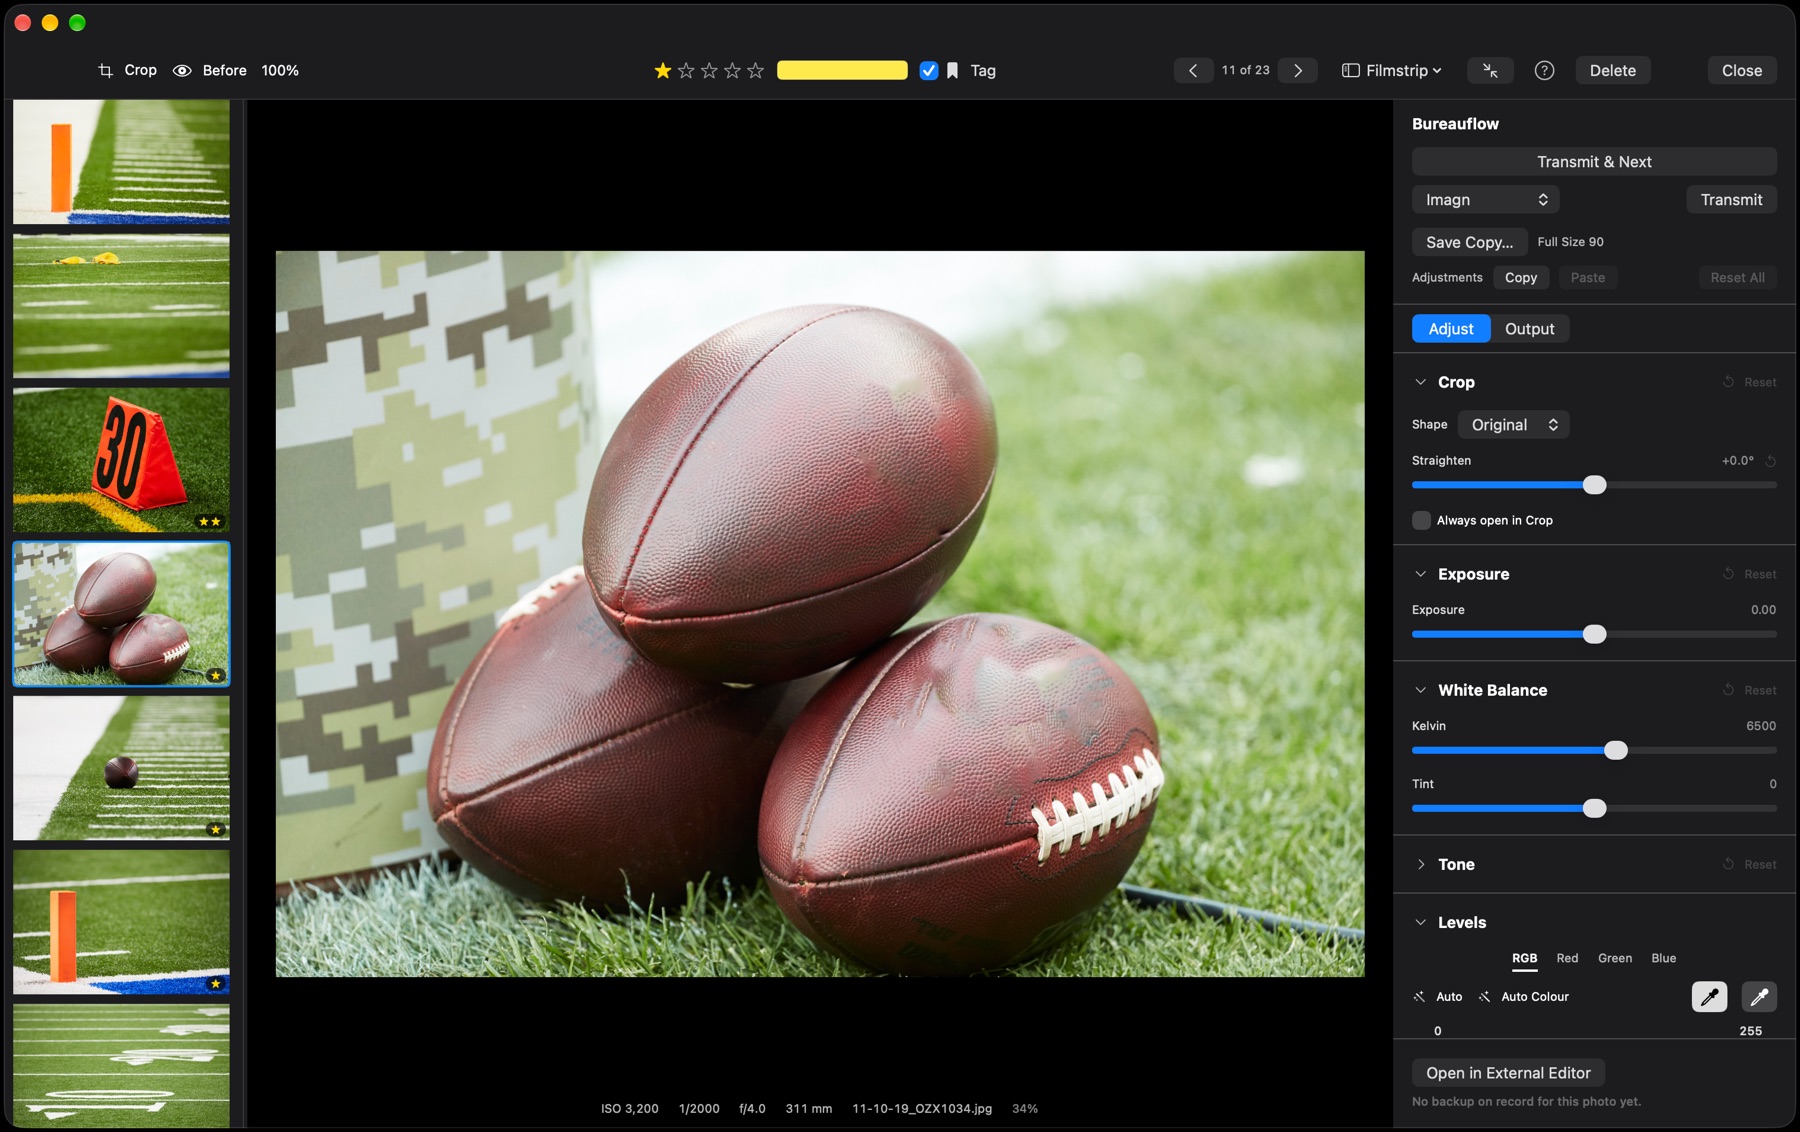
Task: Select the single football on sideline thumbnail
Action: pos(121,768)
